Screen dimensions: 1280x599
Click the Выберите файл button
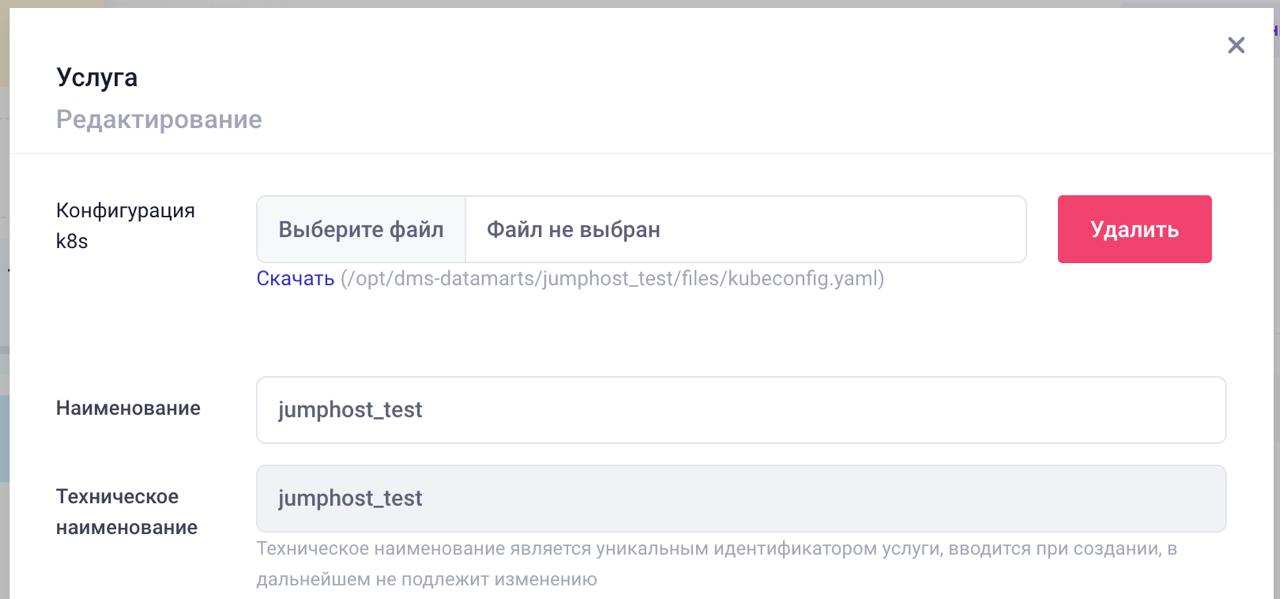(x=361, y=229)
